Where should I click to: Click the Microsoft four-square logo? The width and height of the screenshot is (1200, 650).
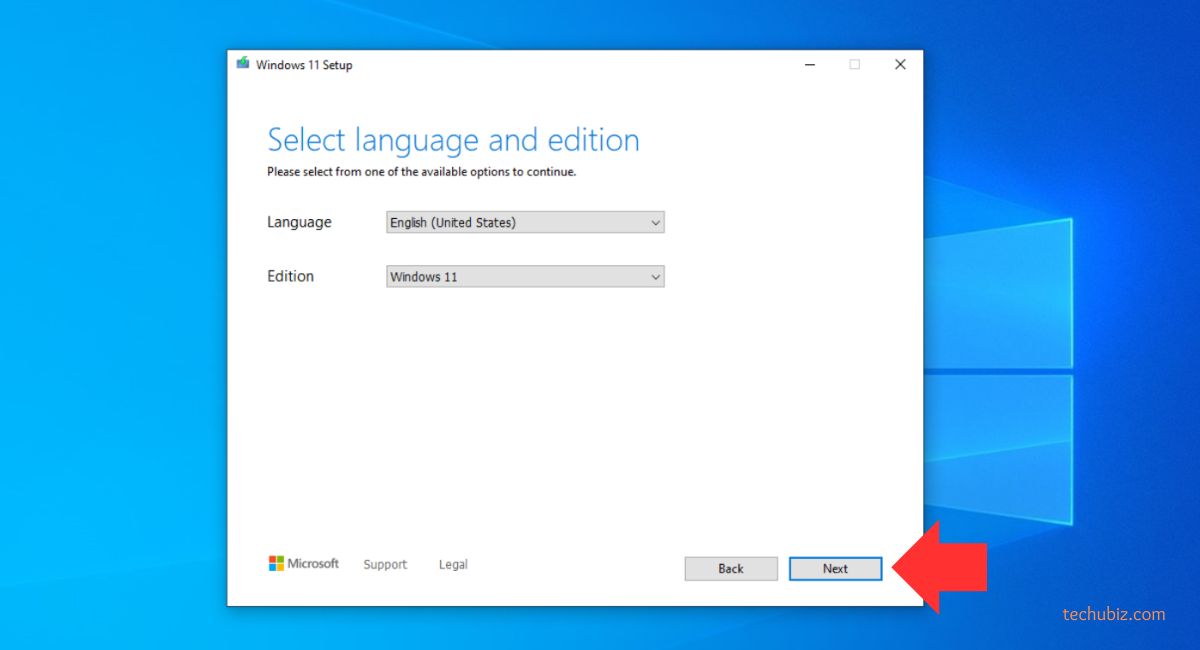[x=276, y=564]
